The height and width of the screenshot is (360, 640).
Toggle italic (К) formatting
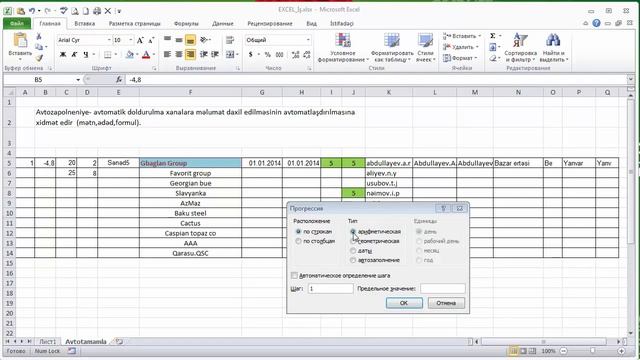pyautogui.click(x=74, y=54)
